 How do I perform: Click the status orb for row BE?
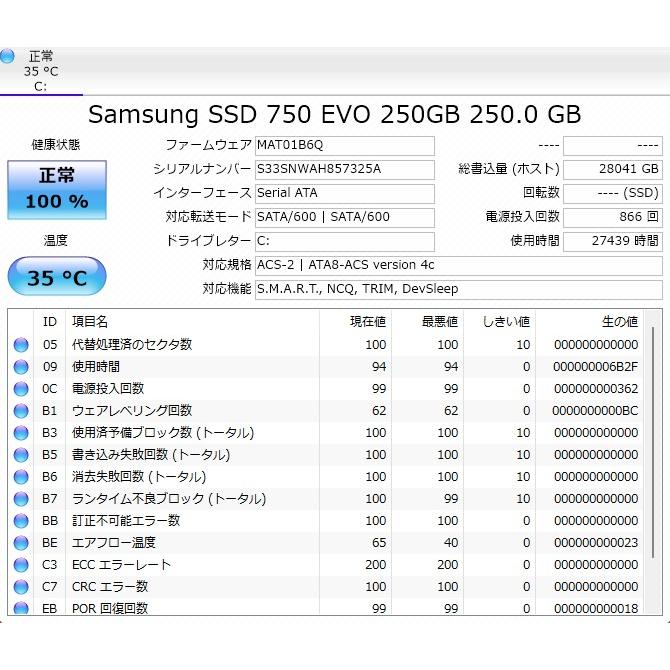(x=21, y=543)
